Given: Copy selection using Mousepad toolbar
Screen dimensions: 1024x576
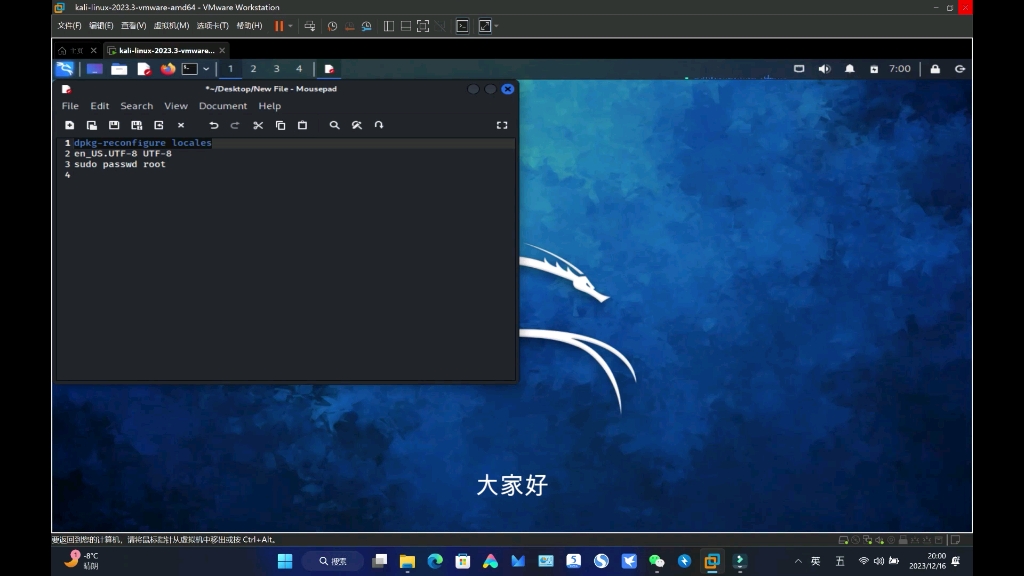Looking at the screenshot, I should tap(280, 125).
